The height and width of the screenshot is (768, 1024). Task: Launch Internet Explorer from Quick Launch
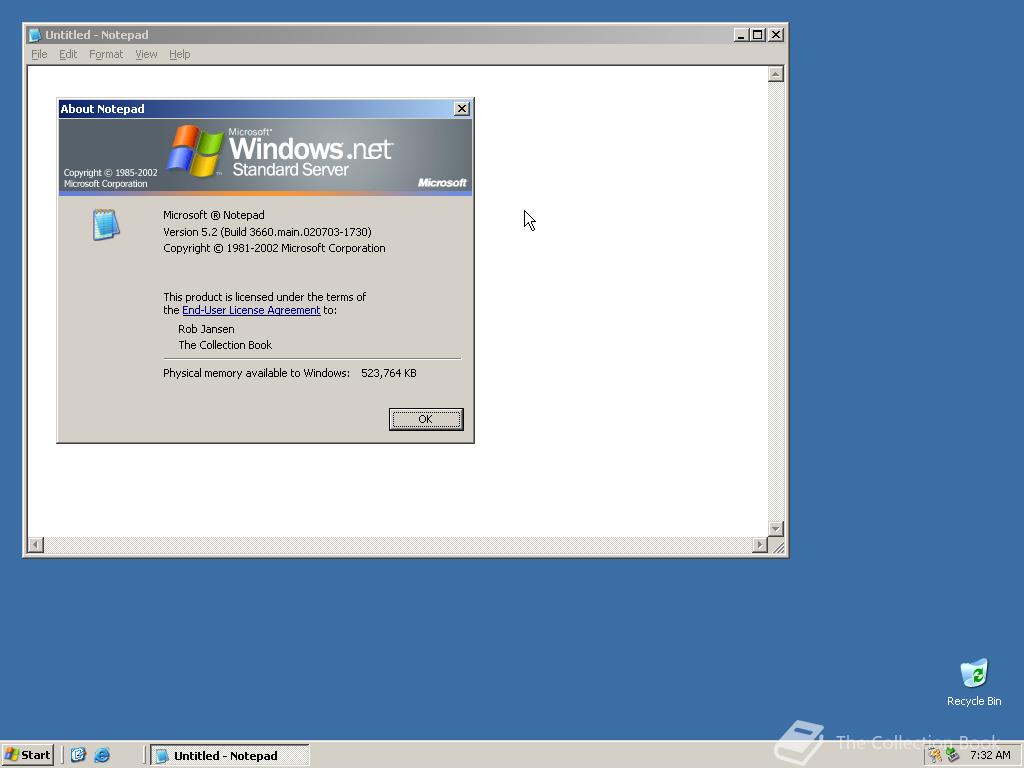tap(102, 755)
